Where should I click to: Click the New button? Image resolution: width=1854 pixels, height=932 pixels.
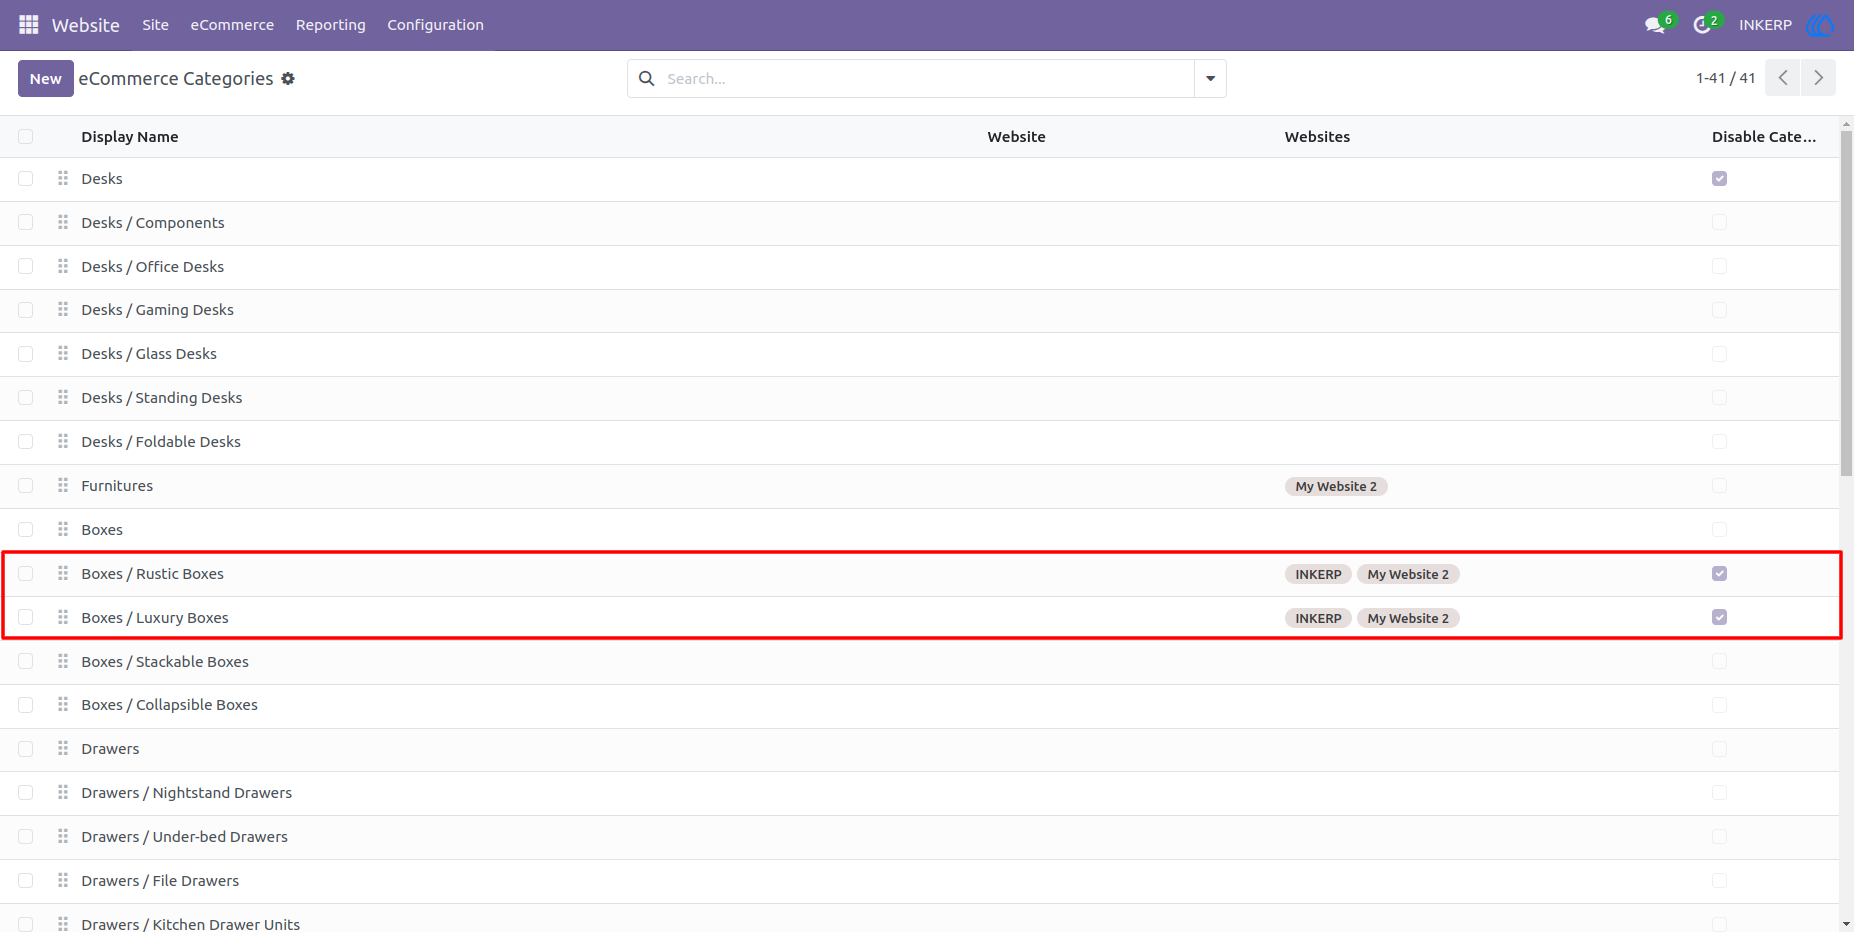46,78
